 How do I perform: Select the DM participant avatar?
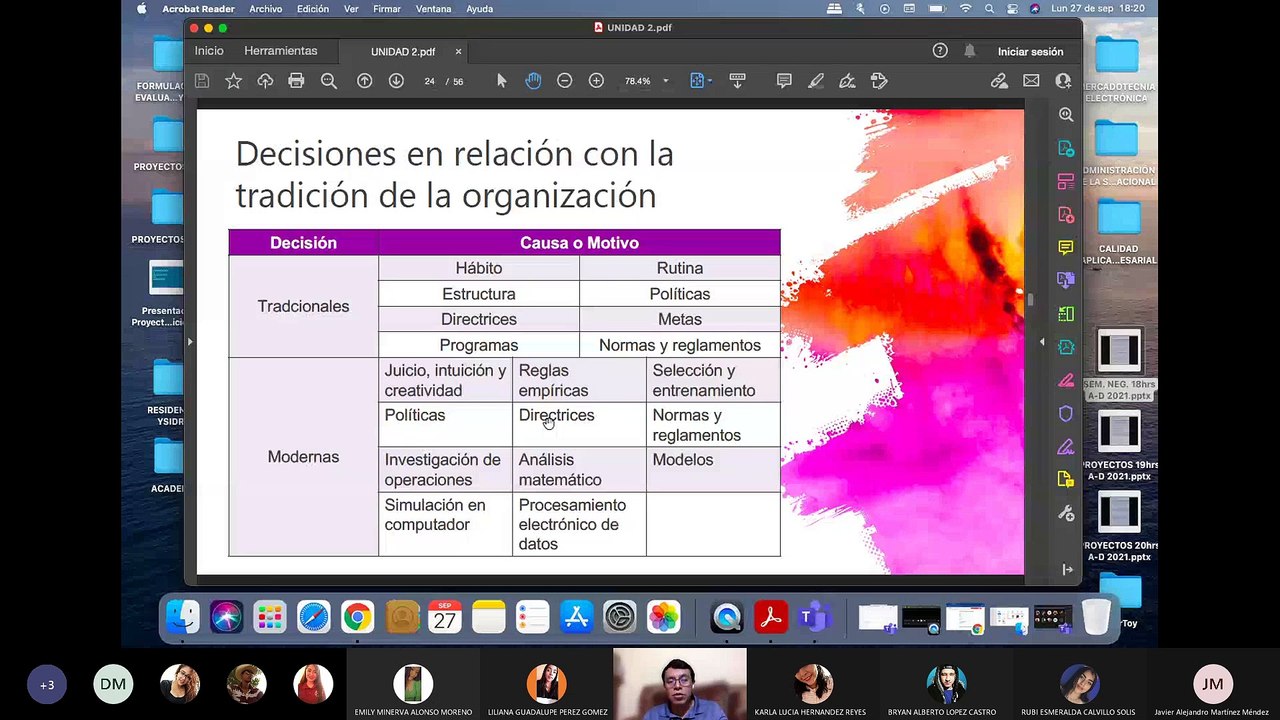coord(113,685)
